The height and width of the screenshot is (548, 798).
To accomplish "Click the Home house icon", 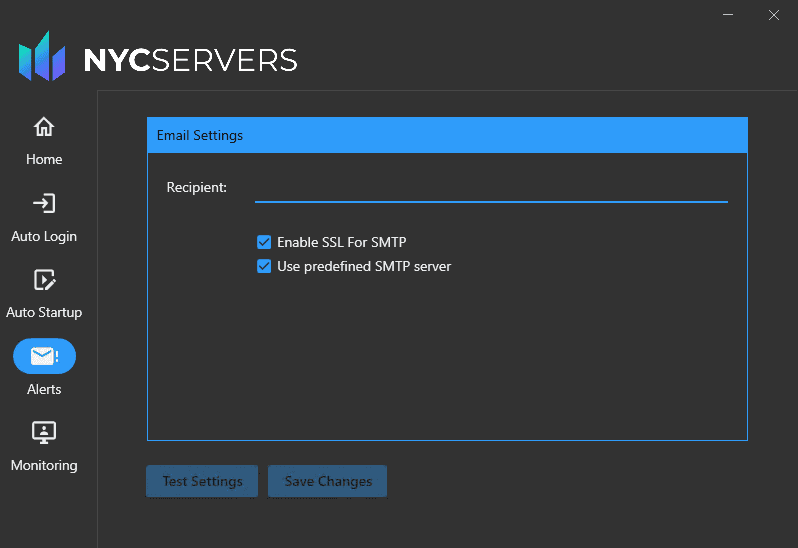I will click(44, 127).
